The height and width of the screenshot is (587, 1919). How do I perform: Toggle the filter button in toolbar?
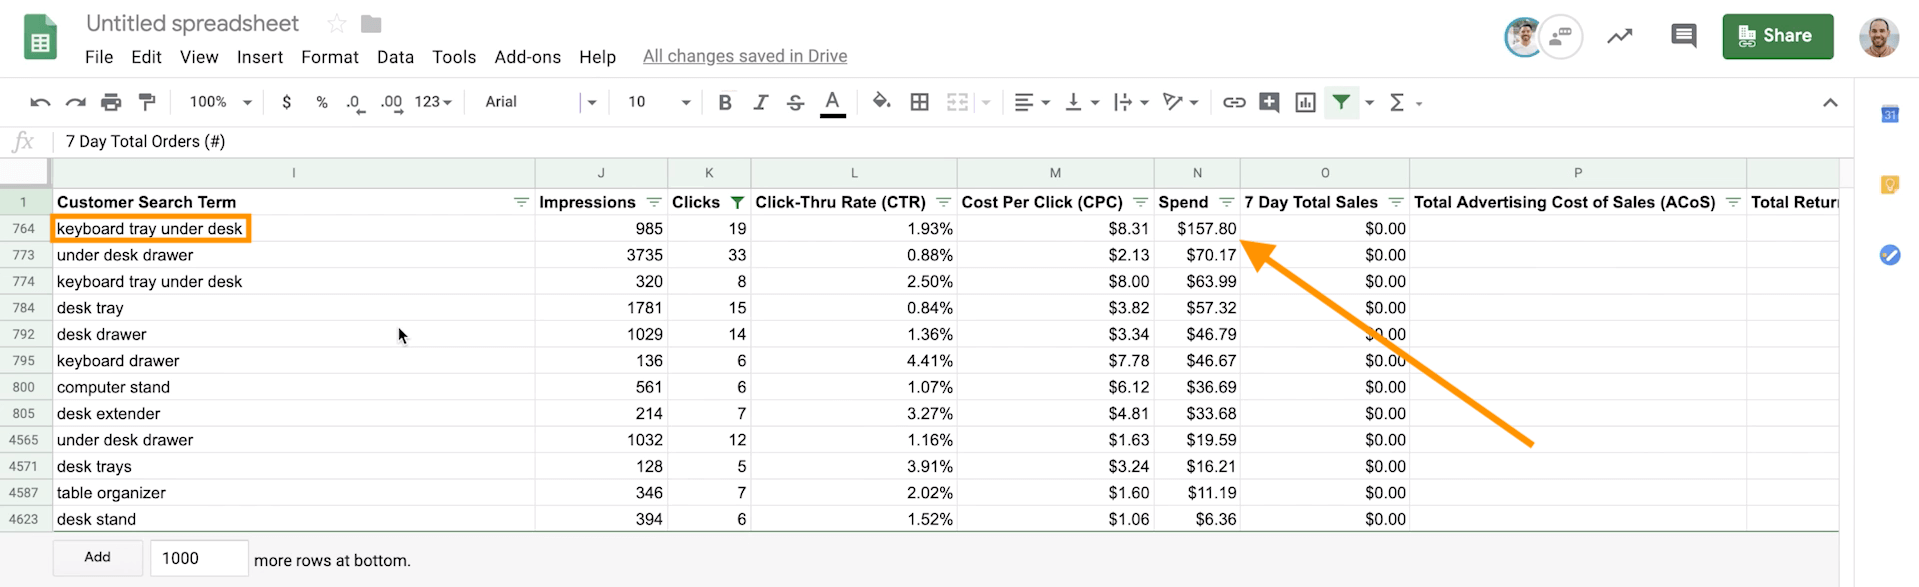1341,102
